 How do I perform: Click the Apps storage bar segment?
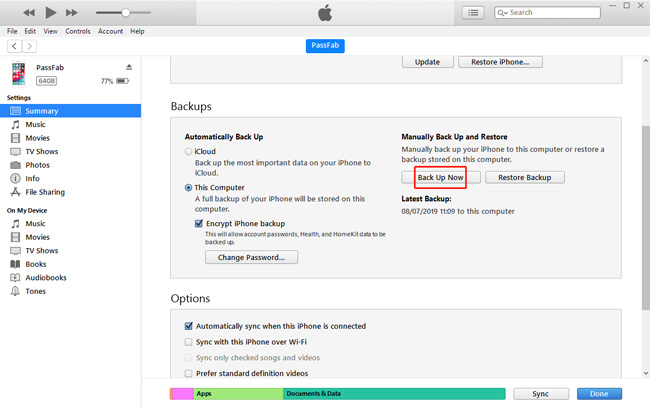238,394
